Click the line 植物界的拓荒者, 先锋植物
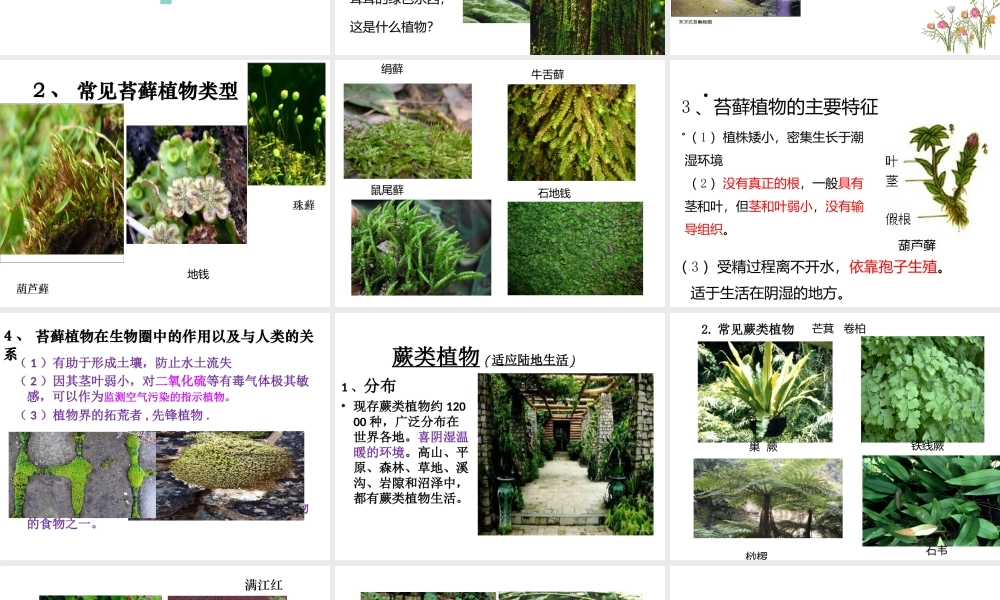 [x=115, y=415]
